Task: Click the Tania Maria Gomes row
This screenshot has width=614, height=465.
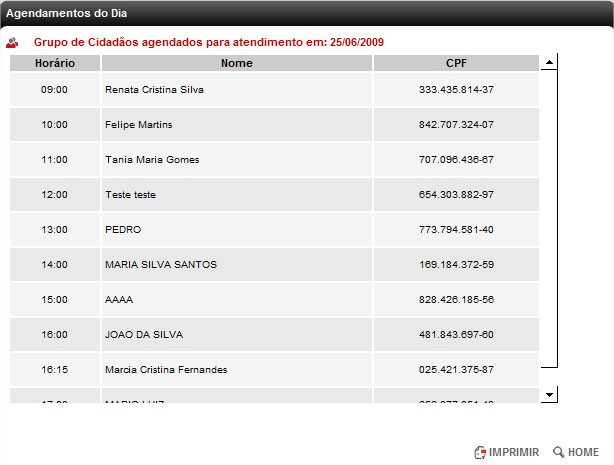Action: coord(152,160)
